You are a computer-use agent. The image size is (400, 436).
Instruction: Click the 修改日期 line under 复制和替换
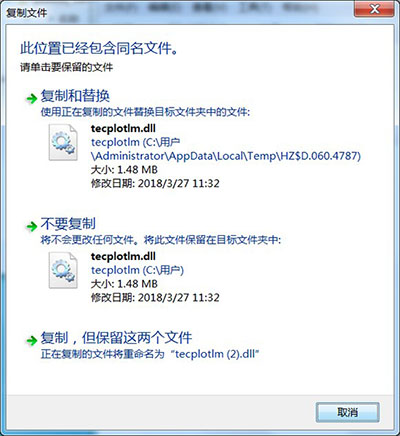pos(155,183)
